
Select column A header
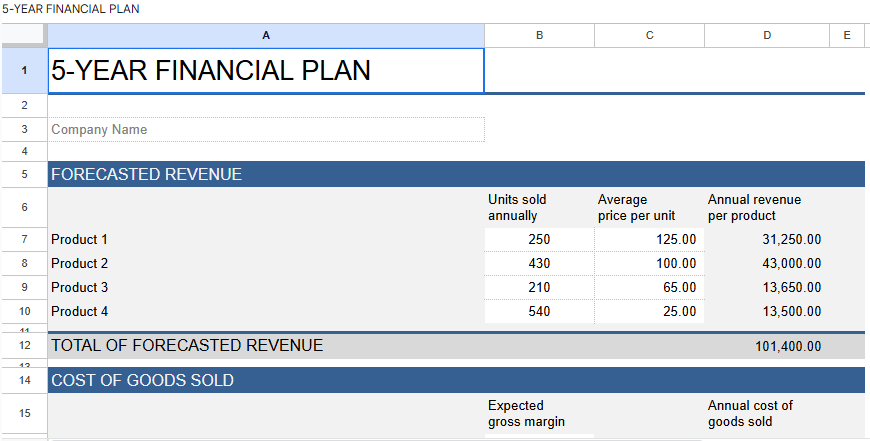pos(266,35)
